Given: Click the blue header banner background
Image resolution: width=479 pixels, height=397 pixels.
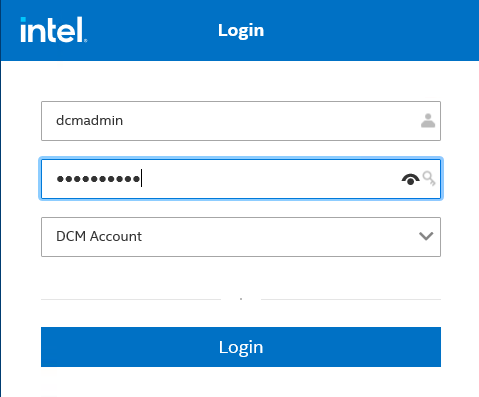Looking at the screenshot, I should click(367, 30).
